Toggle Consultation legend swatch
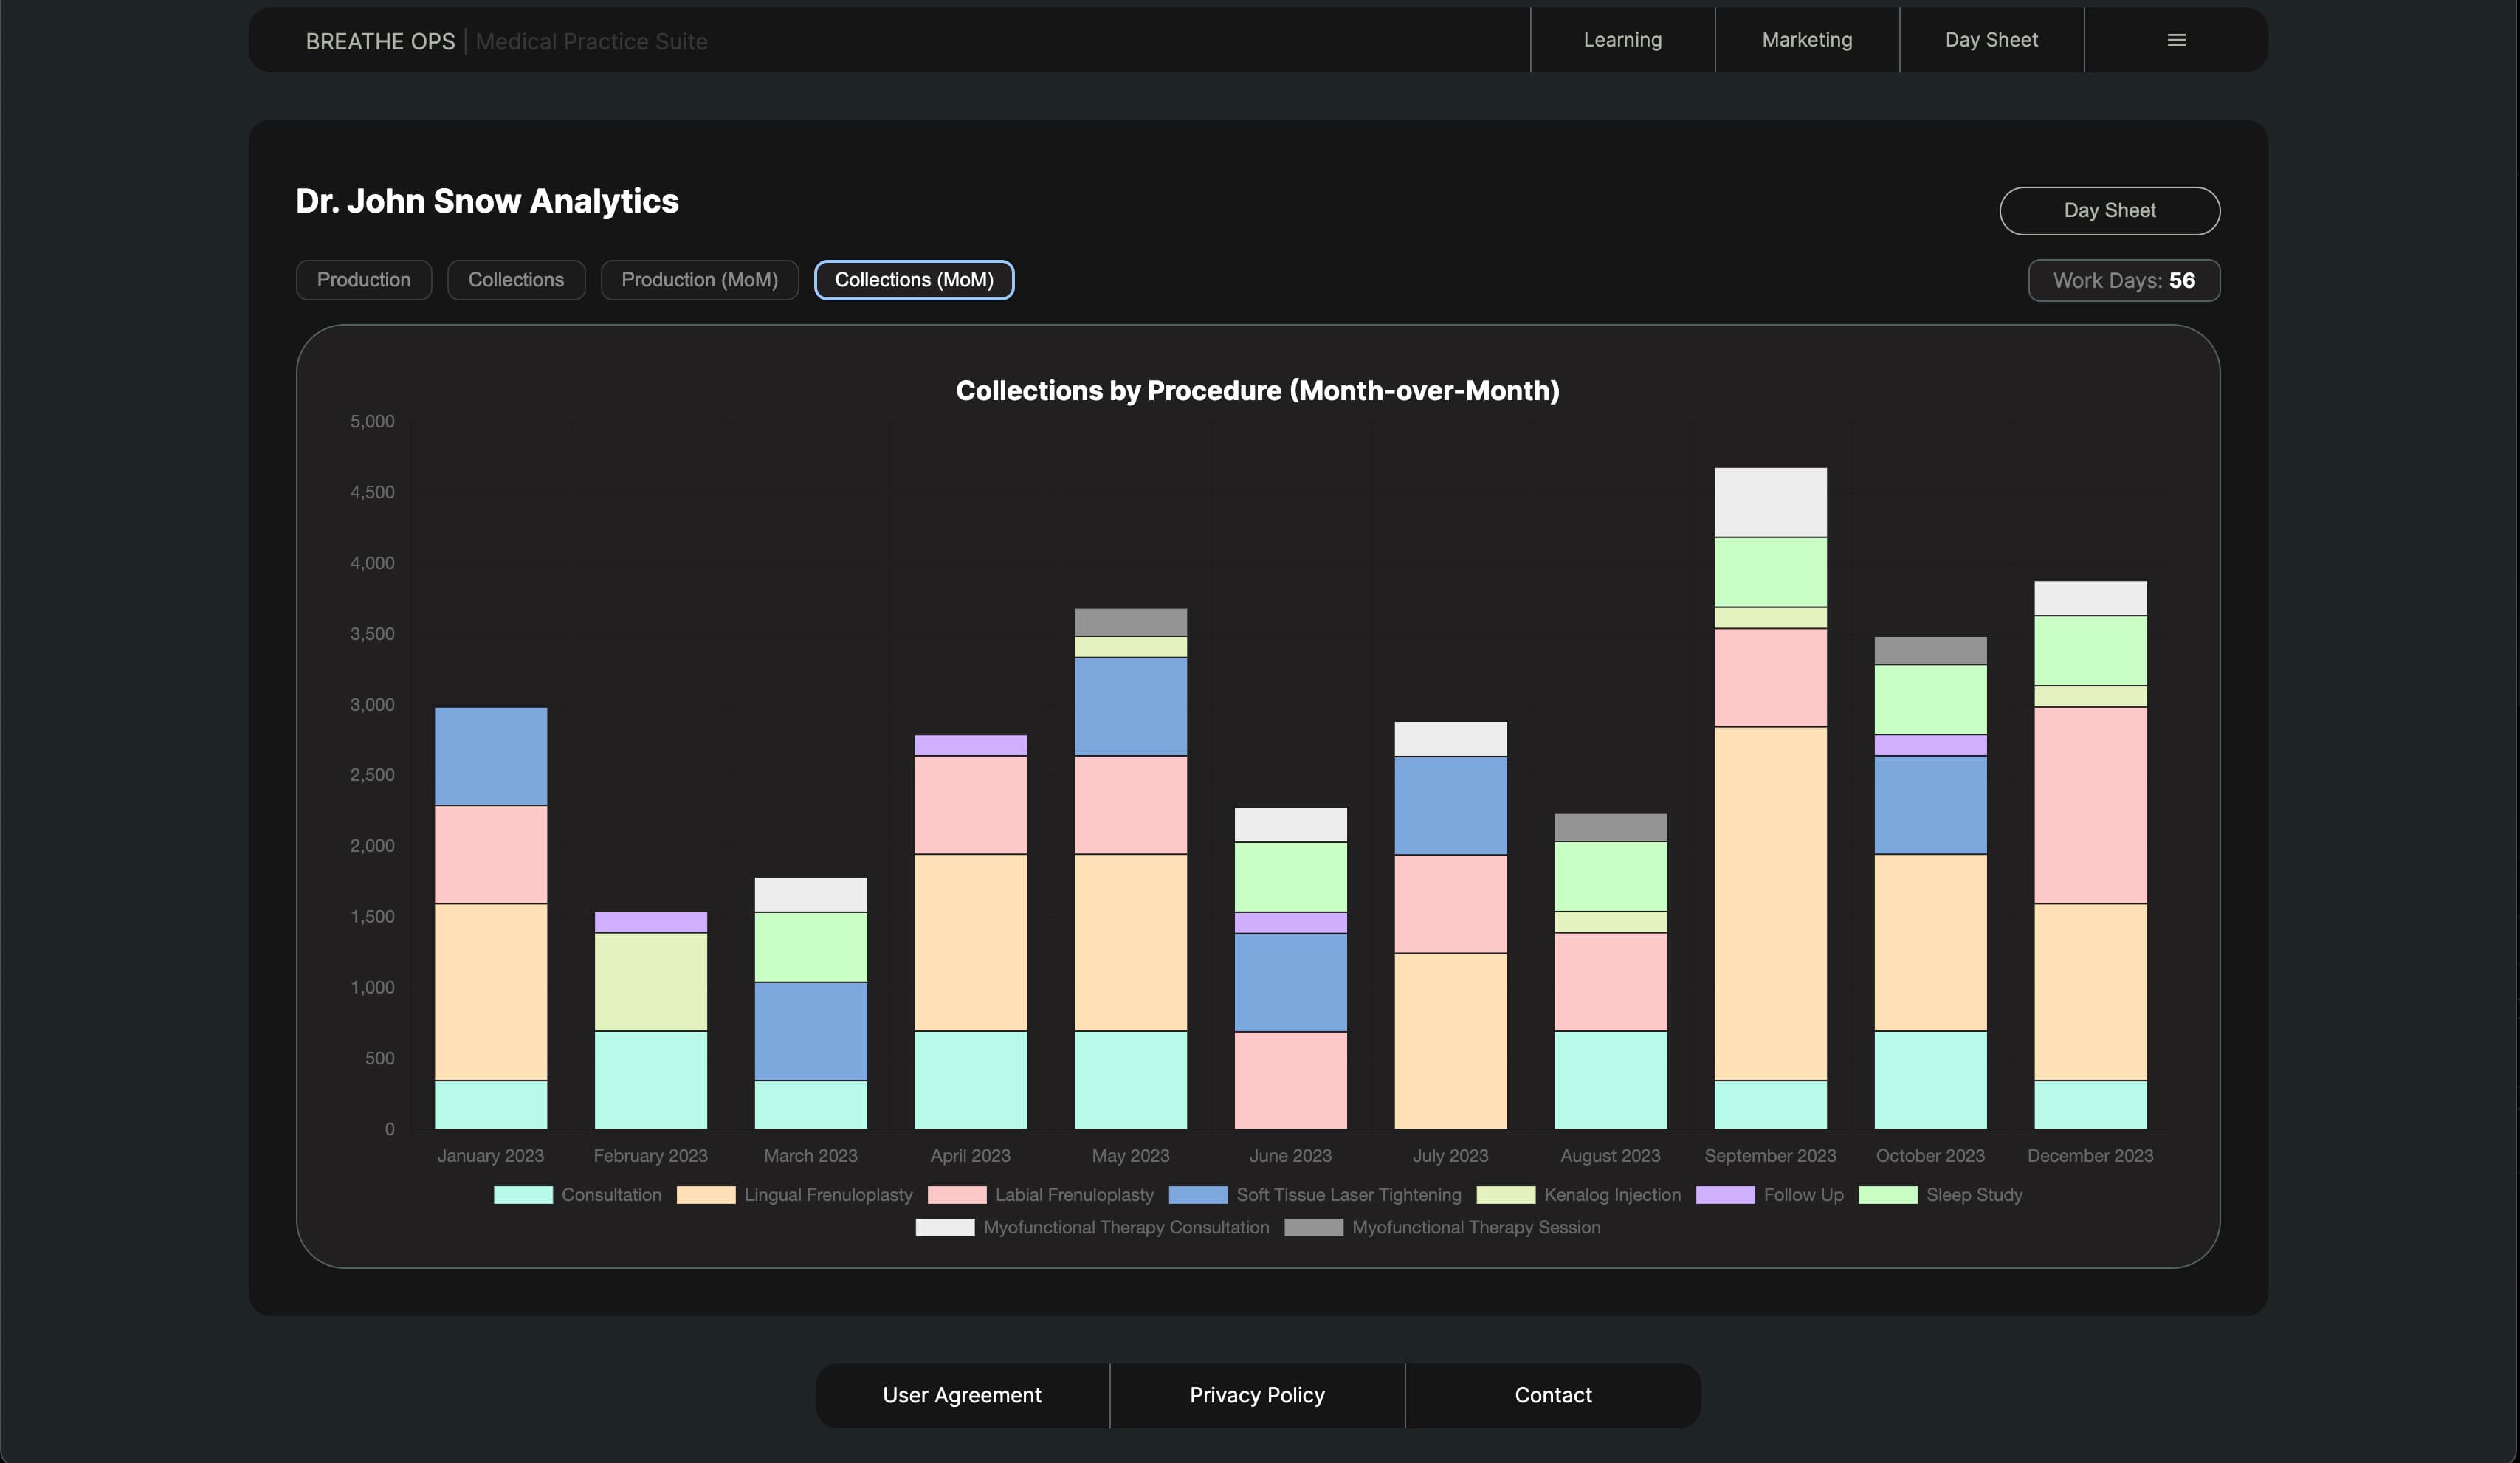 pos(523,1195)
